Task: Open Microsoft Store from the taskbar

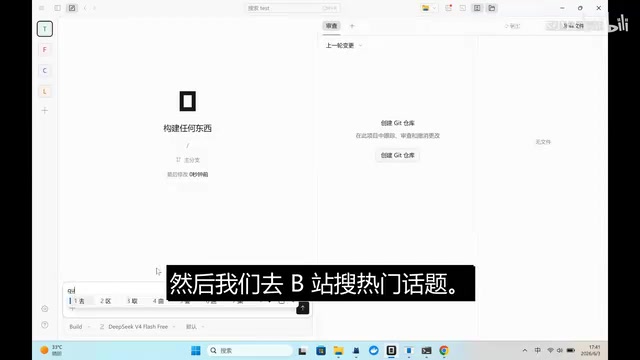Action: pyautogui.click(x=321, y=351)
